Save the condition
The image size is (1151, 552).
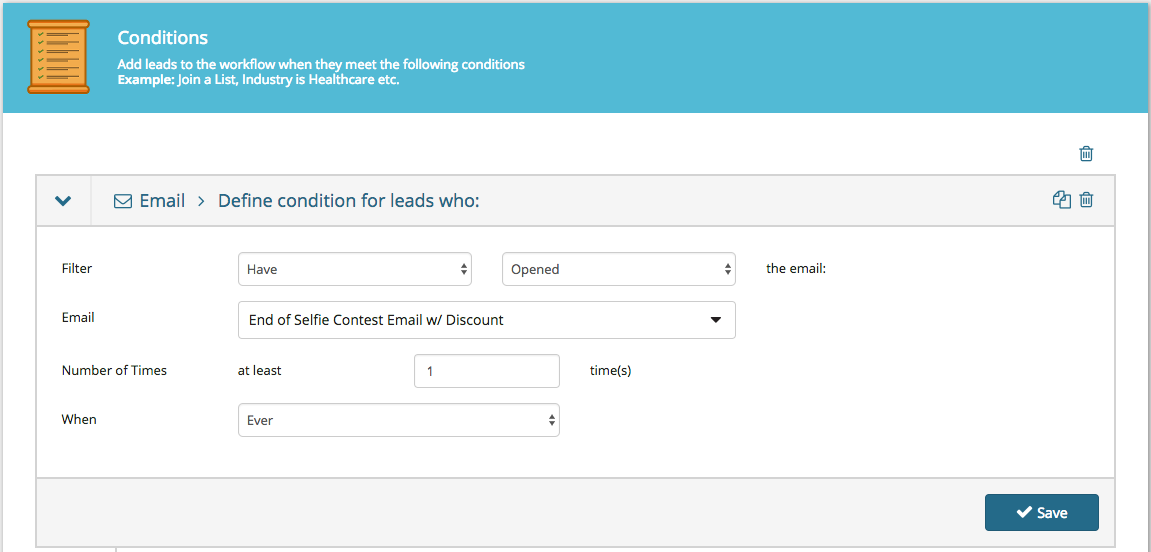tap(1042, 512)
